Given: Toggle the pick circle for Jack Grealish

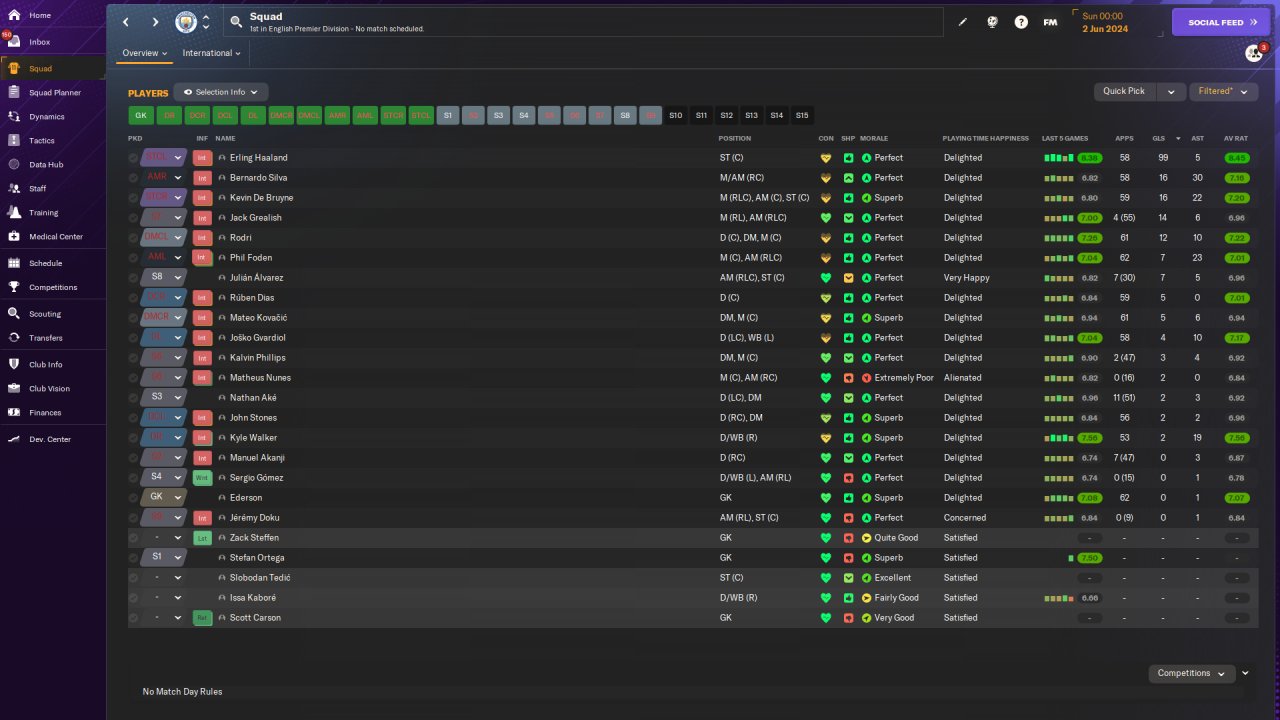Looking at the screenshot, I should pyautogui.click(x=134, y=218).
